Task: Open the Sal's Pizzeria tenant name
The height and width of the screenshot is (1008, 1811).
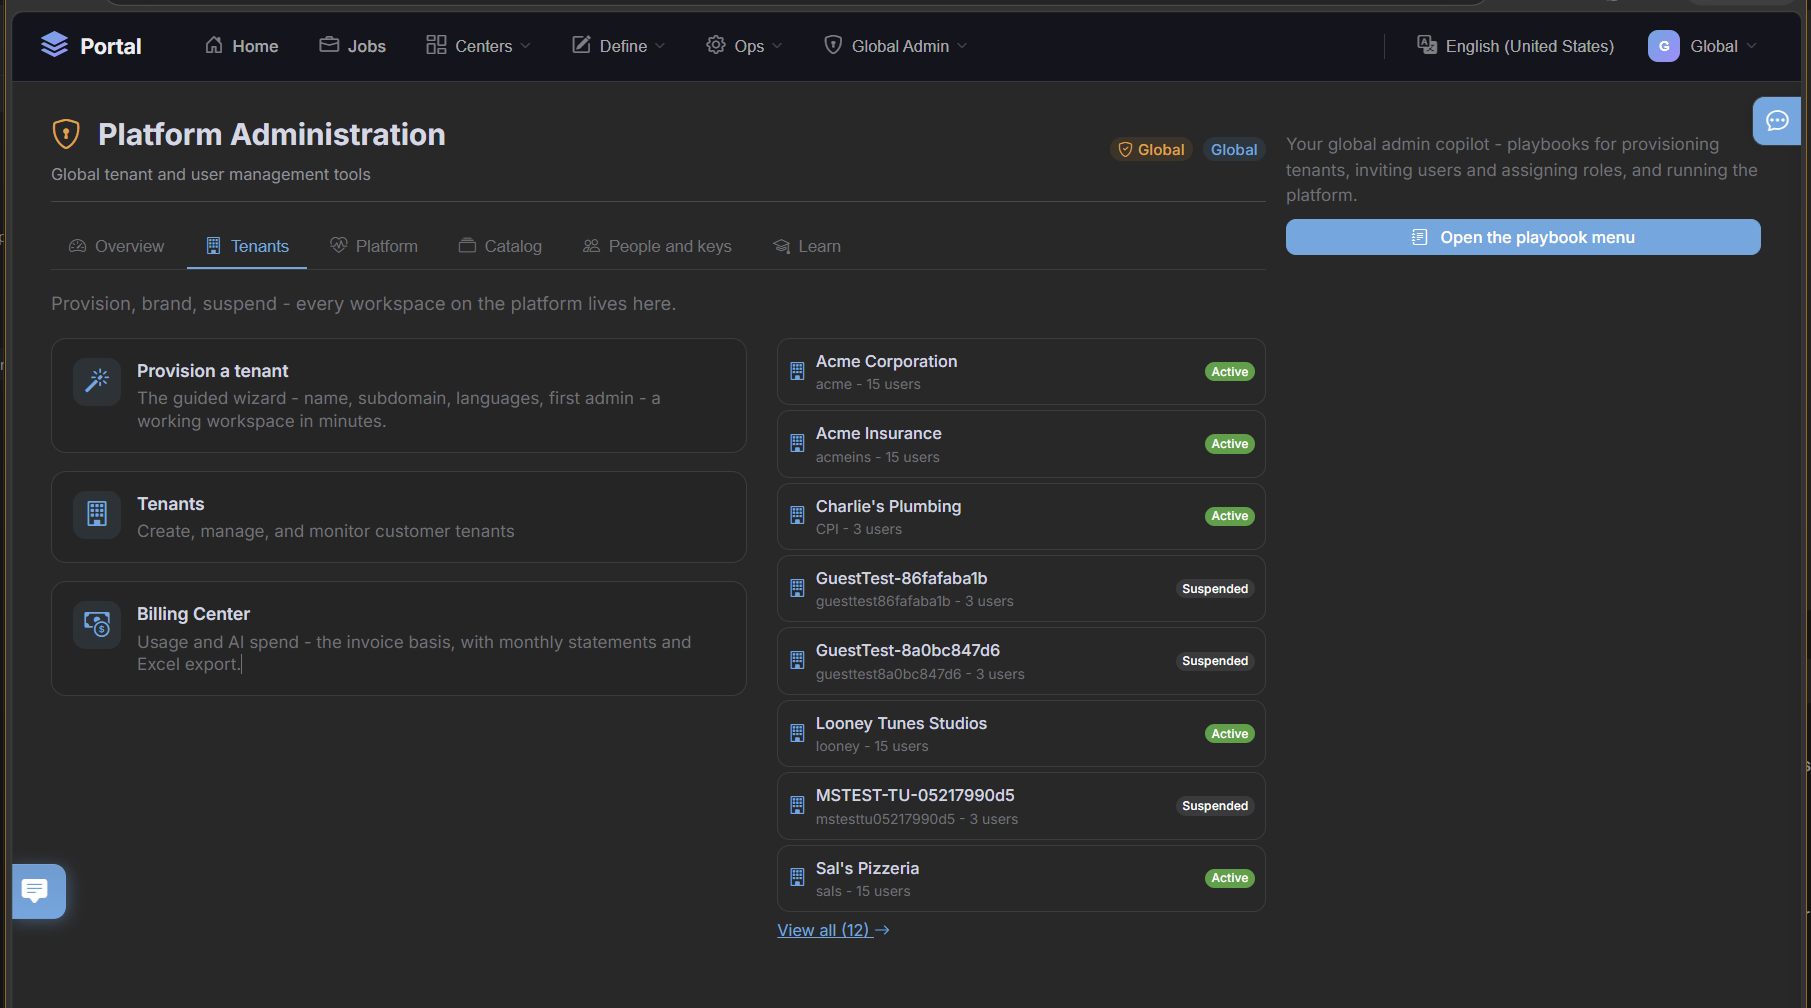Action: [x=867, y=868]
